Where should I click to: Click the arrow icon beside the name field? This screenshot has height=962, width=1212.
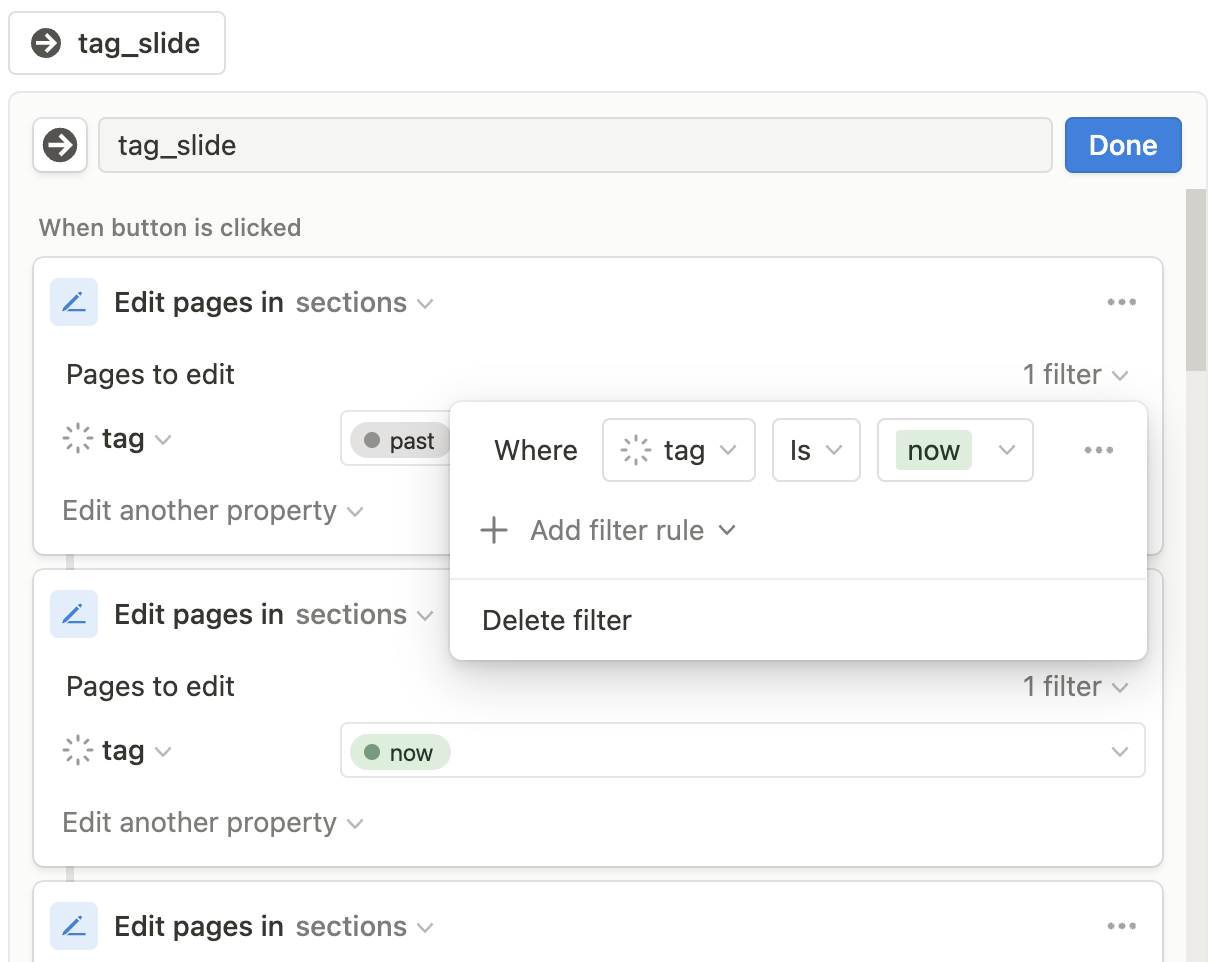tap(60, 146)
